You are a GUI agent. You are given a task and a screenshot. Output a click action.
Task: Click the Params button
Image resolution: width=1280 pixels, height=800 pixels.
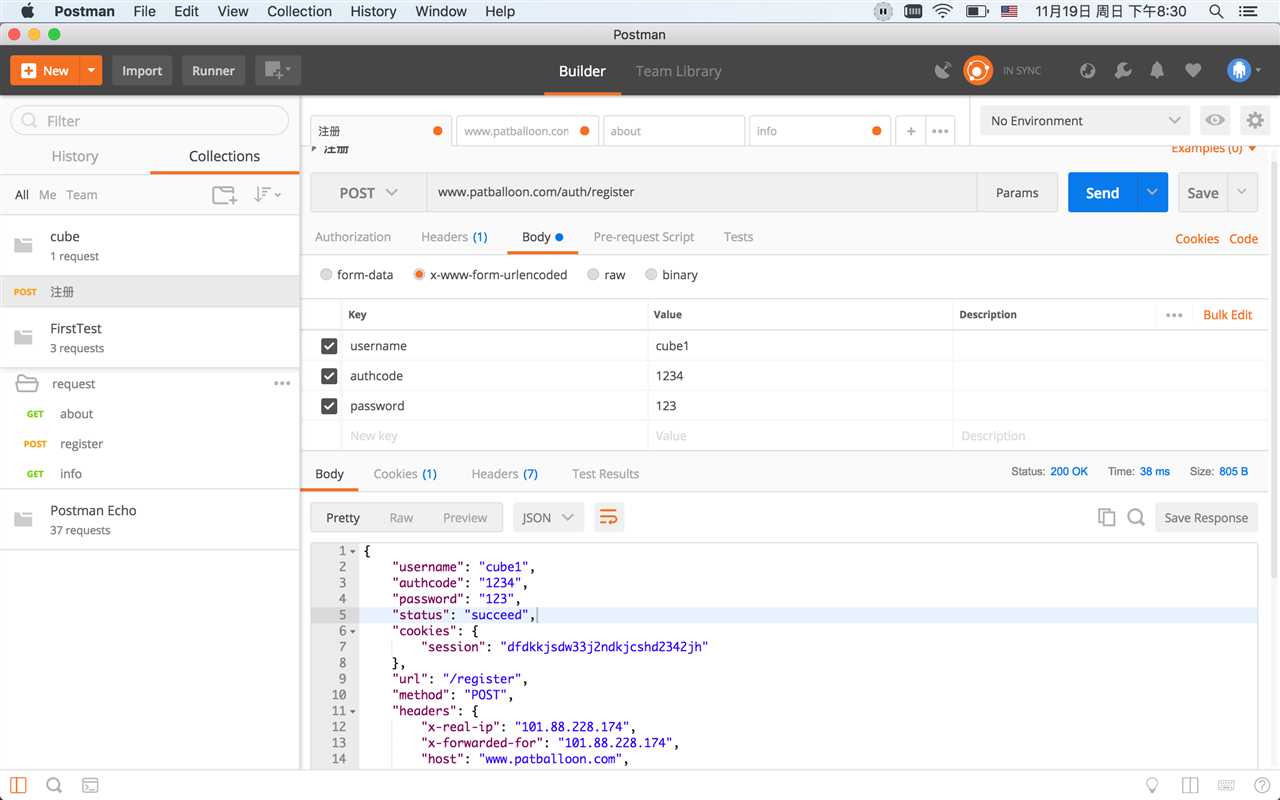[x=1017, y=192]
